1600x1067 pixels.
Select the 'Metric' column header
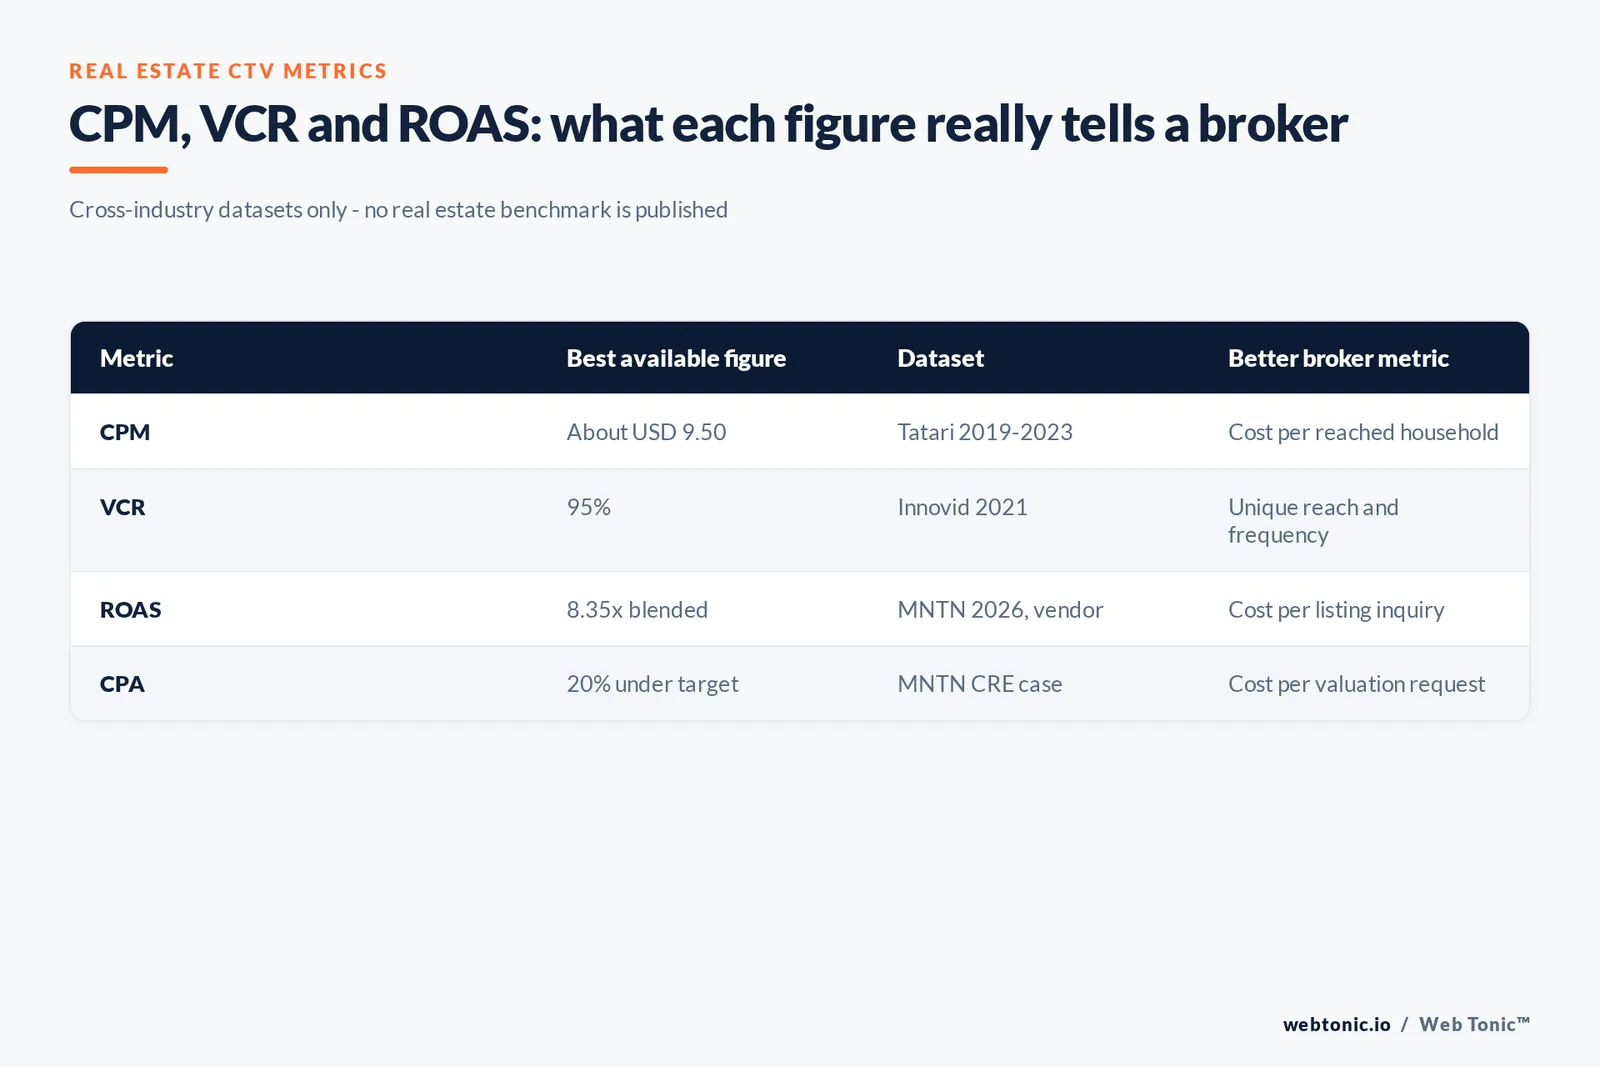(x=136, y=358)
